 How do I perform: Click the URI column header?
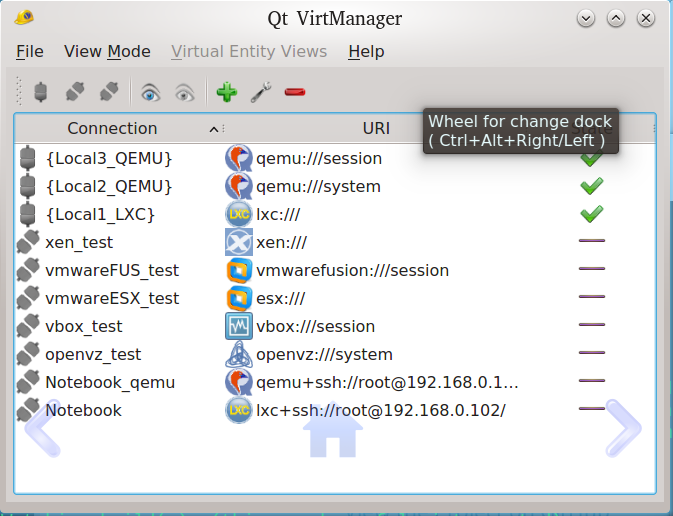[x=376, y=128]
